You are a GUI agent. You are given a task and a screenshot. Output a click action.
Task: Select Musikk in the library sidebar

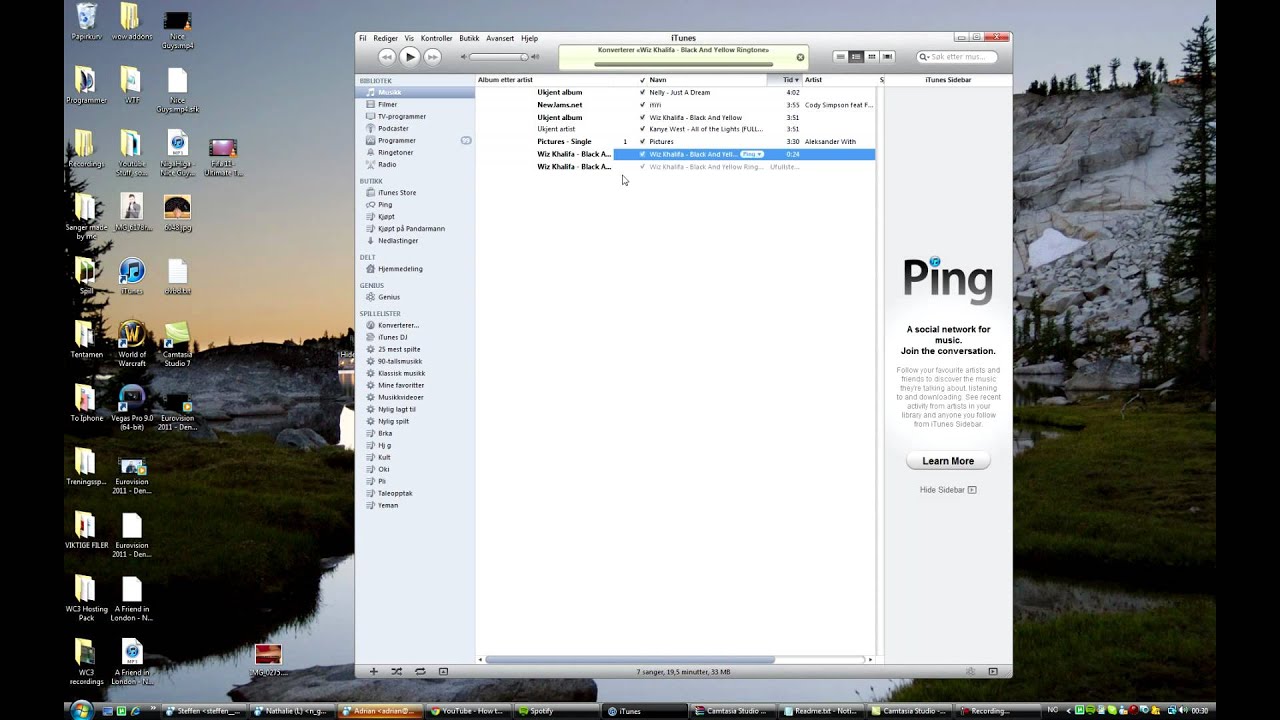pyautogui.click(x=415, y=92)
